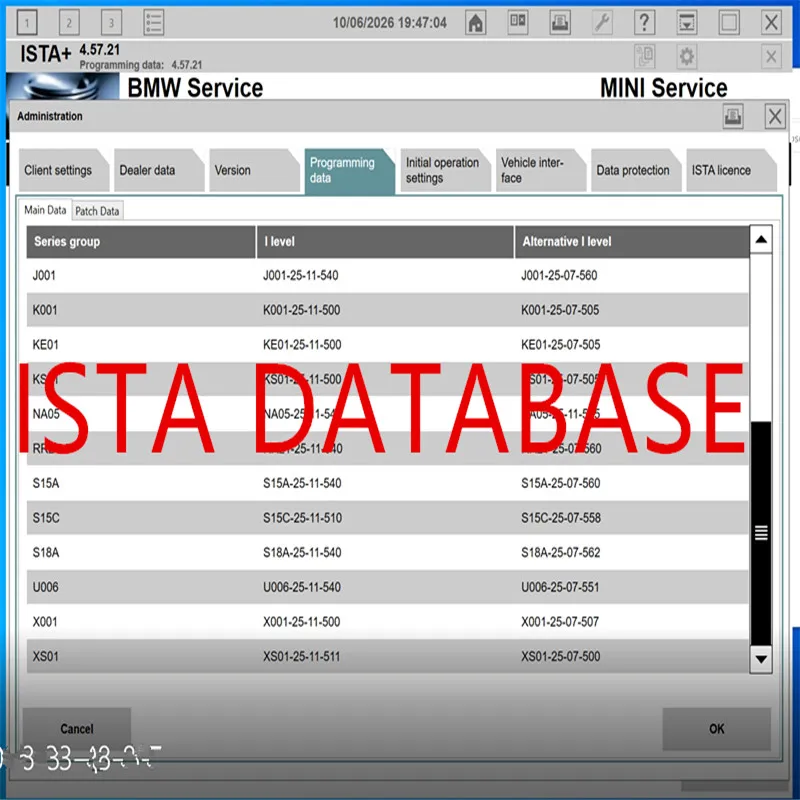Screen dimensions: 800x800
Task: Select the Patch Data sub-tab
Action: [97, 211]
